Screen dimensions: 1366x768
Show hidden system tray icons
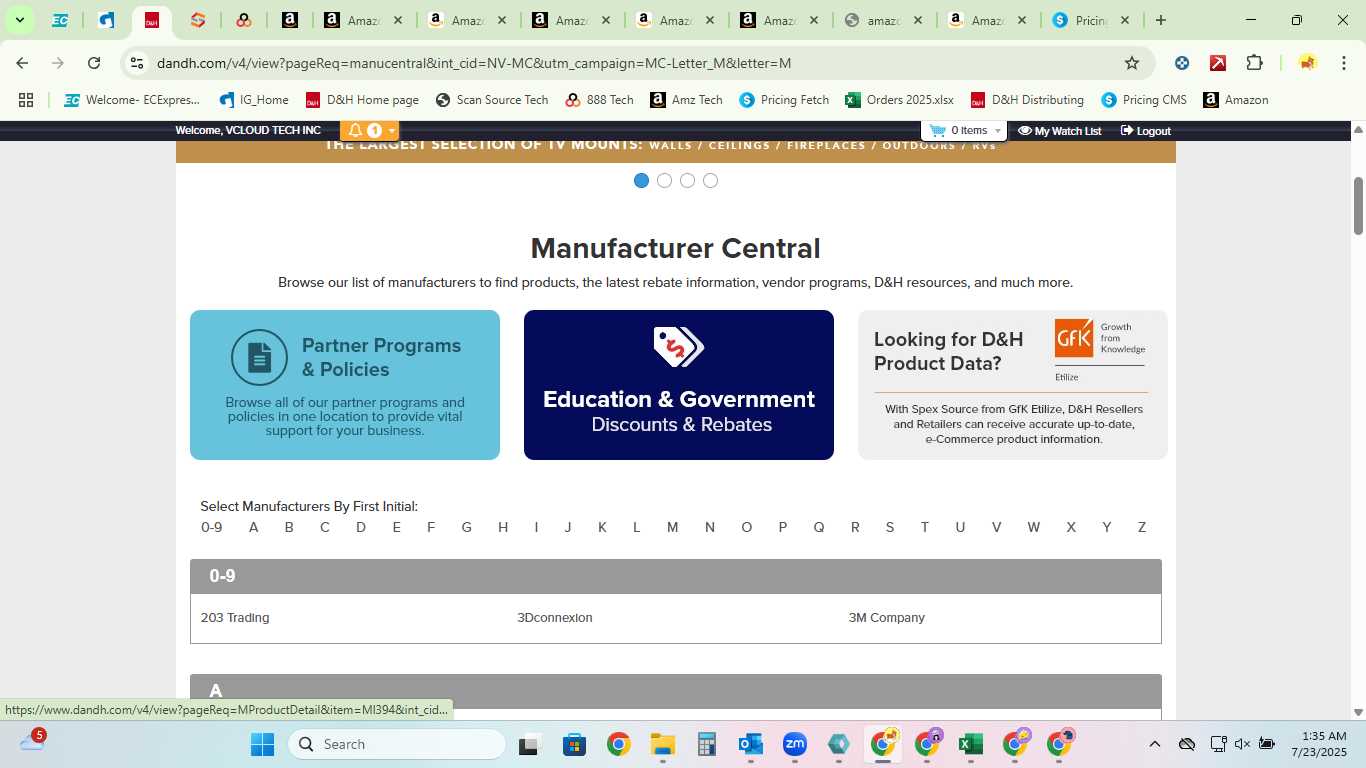pyautogui.click(x=1154, y=744)
